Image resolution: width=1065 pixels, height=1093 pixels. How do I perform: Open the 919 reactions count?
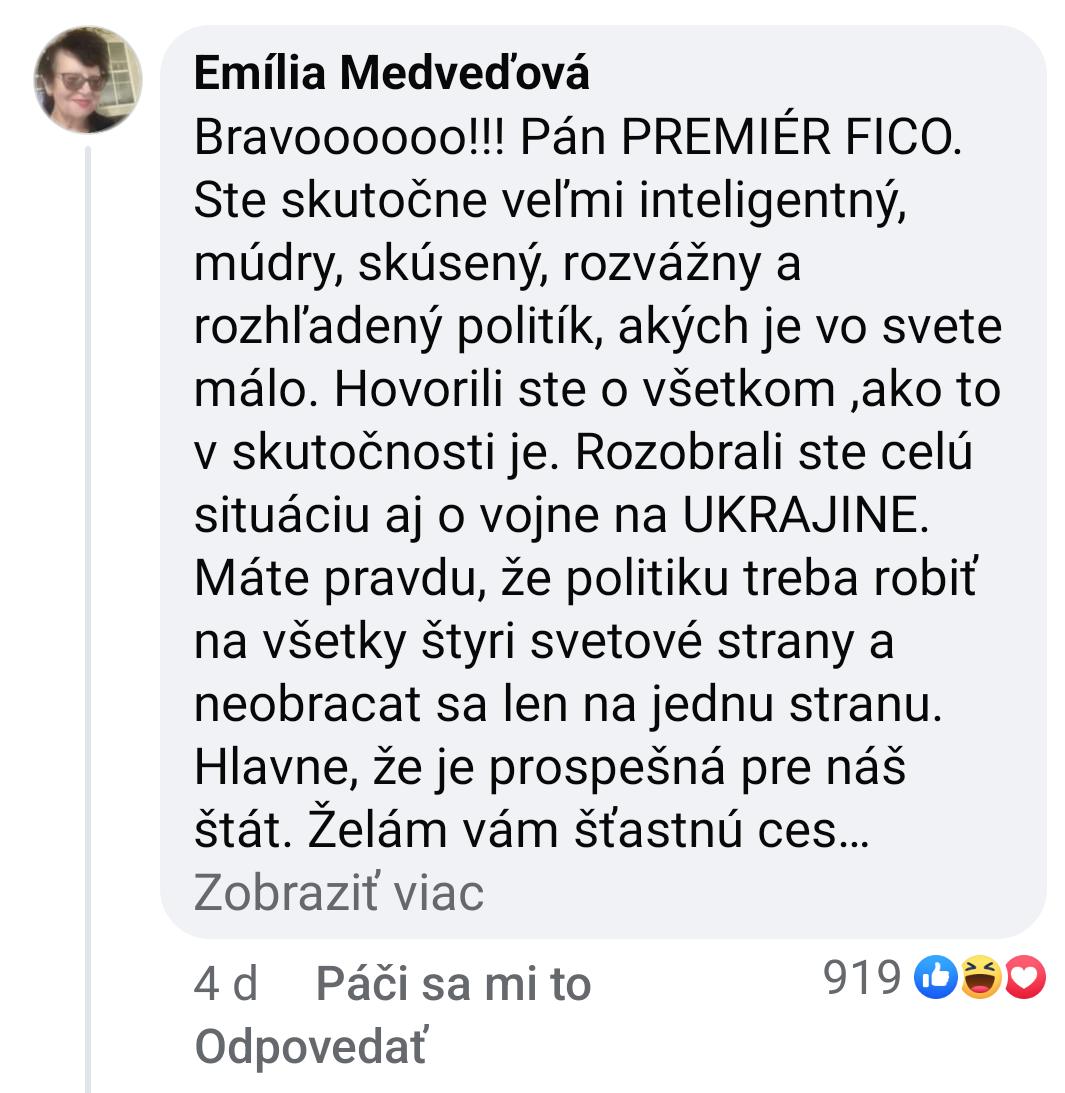pos(862,979)
